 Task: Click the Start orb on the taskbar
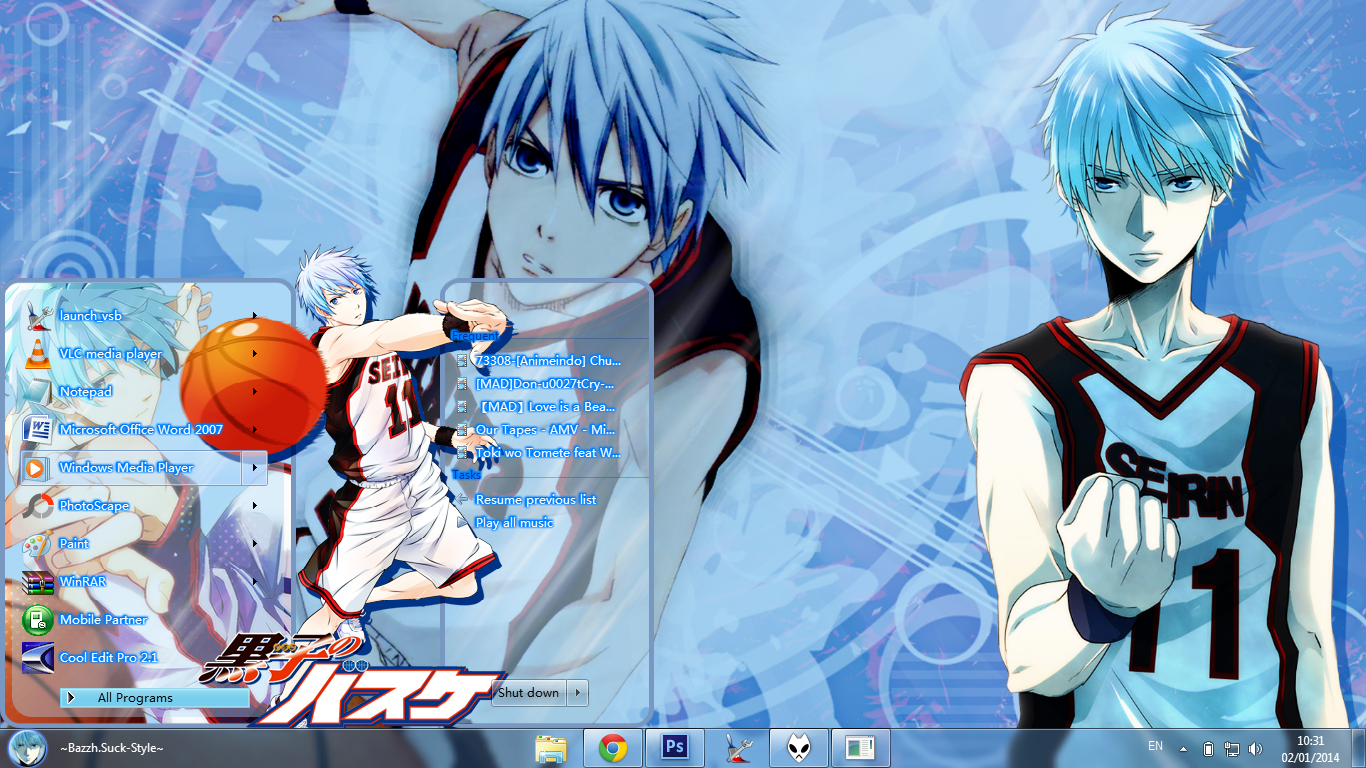pyautogui.click(x=27, y=748)
